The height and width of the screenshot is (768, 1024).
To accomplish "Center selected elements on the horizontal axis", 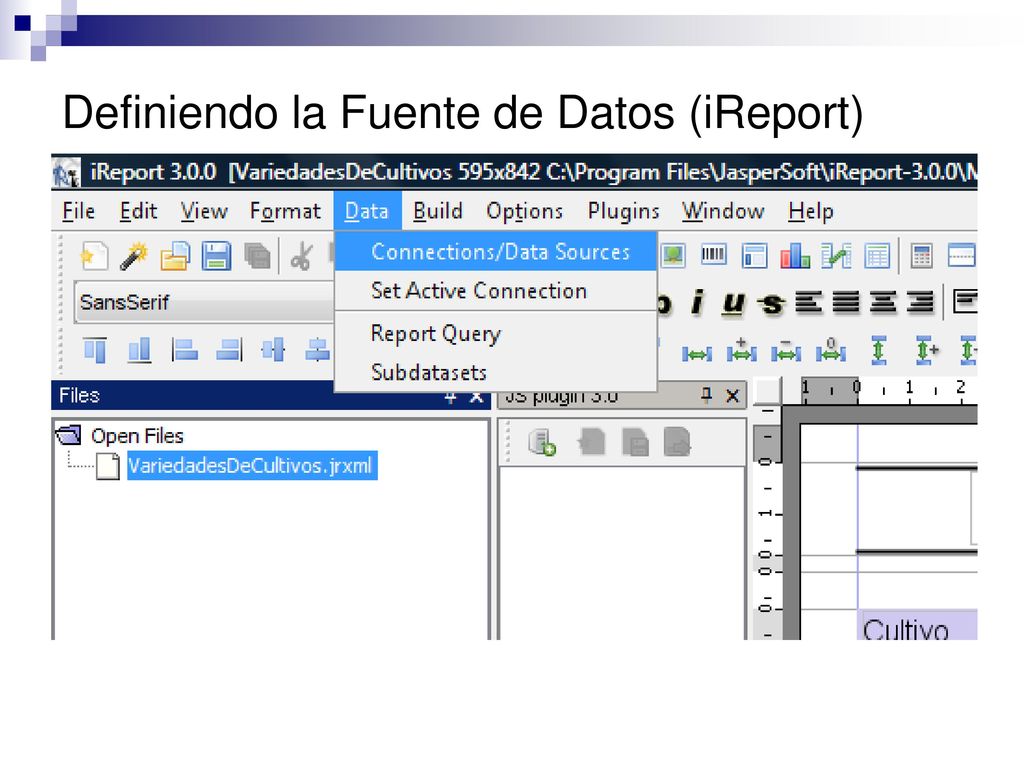I will (317, 350).
